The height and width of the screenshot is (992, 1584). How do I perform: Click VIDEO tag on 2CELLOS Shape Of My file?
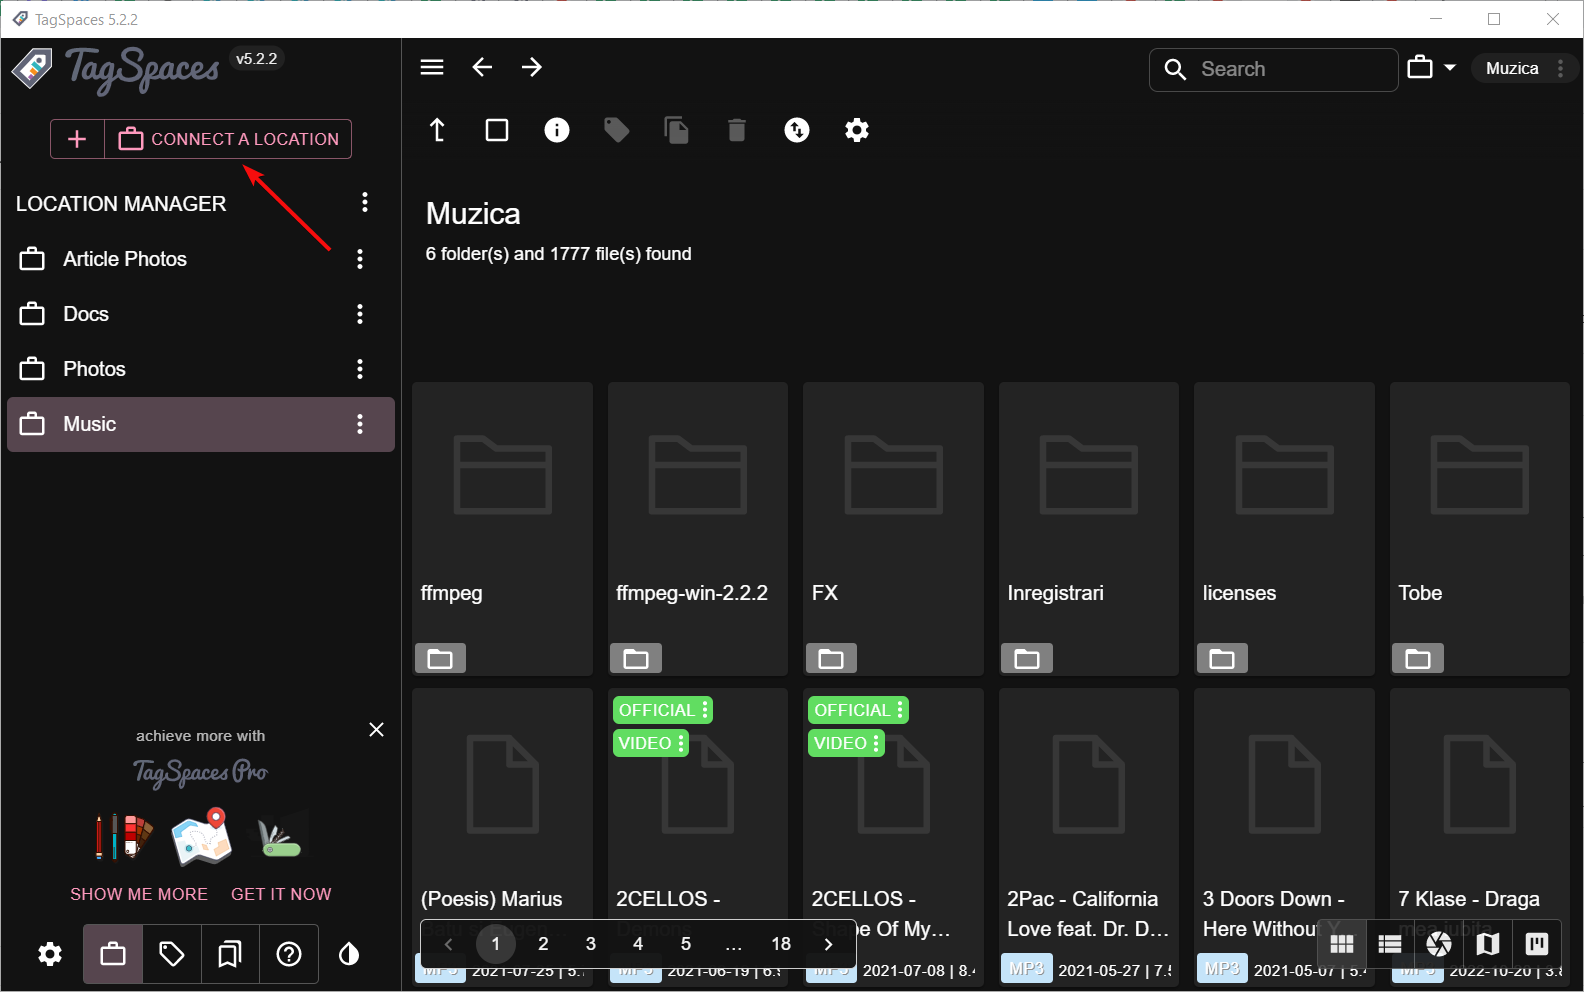(x=846, y=743)
